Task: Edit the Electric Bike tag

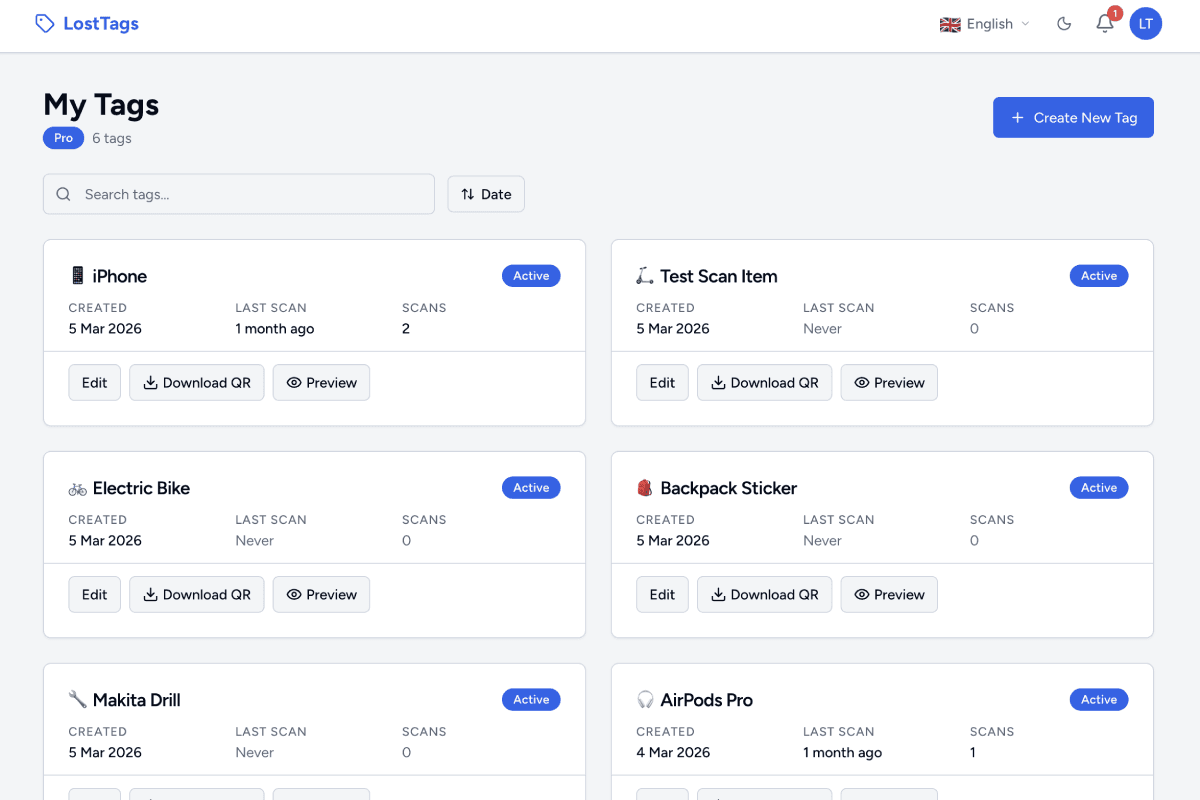Action: click(95, 594)
